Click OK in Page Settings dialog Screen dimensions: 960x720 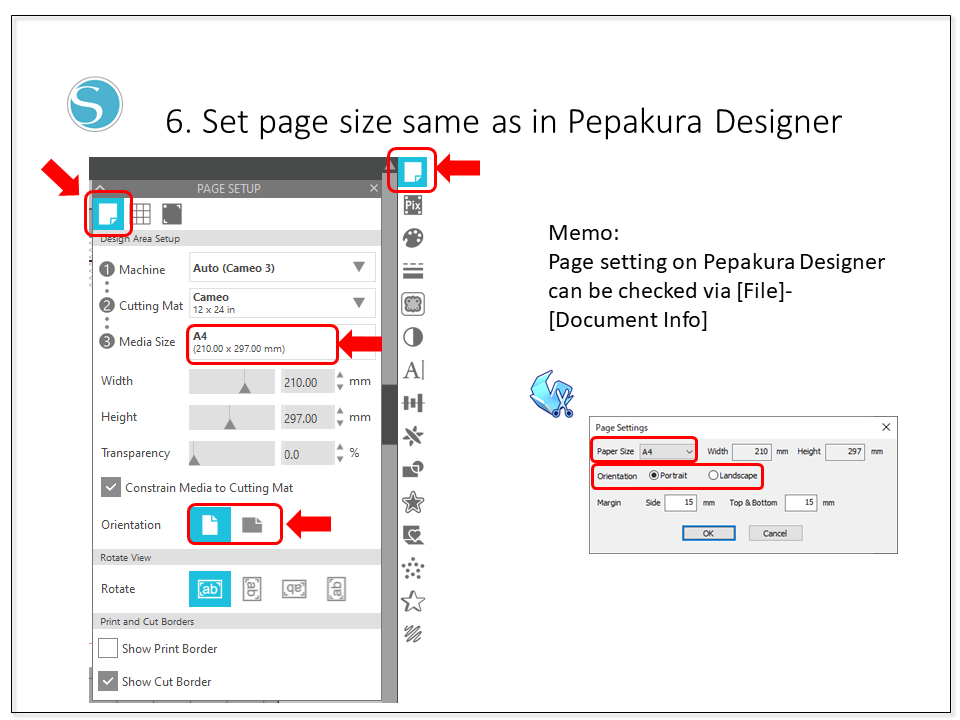point(708,533)
